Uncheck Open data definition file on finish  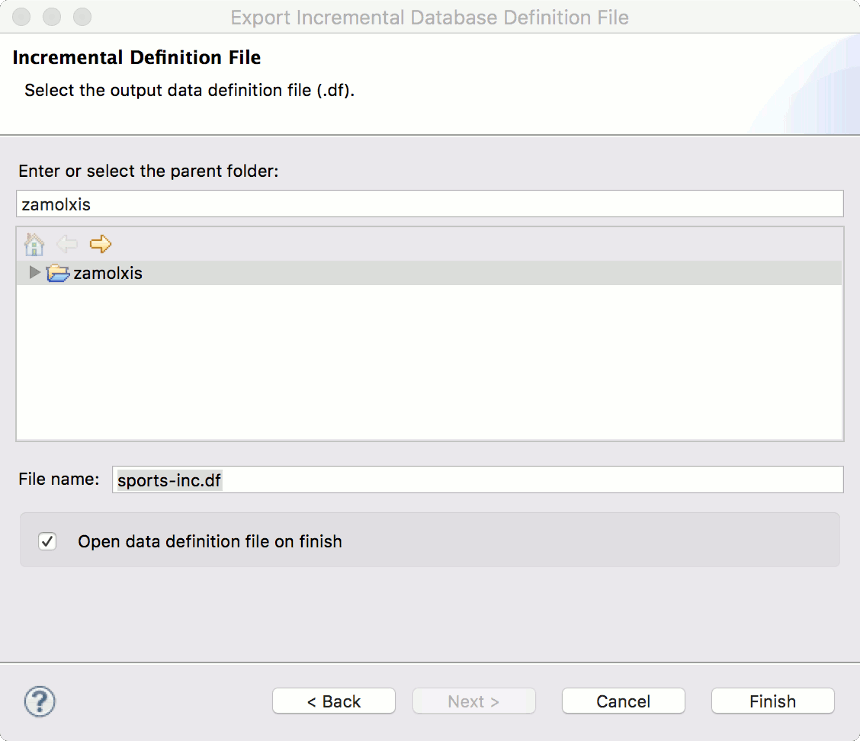point(48,542)
